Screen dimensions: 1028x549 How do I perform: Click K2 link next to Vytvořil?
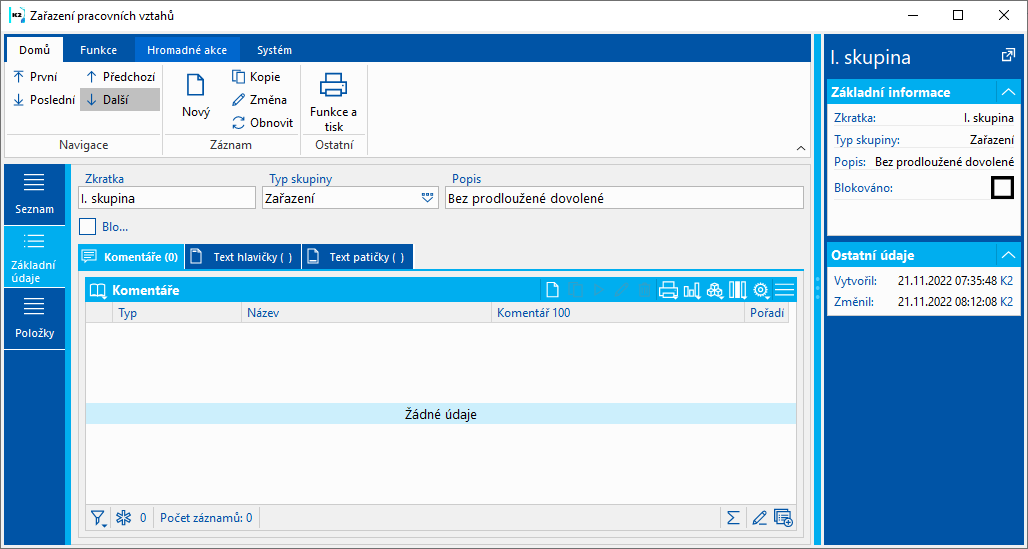click(x=1006, y=281)
